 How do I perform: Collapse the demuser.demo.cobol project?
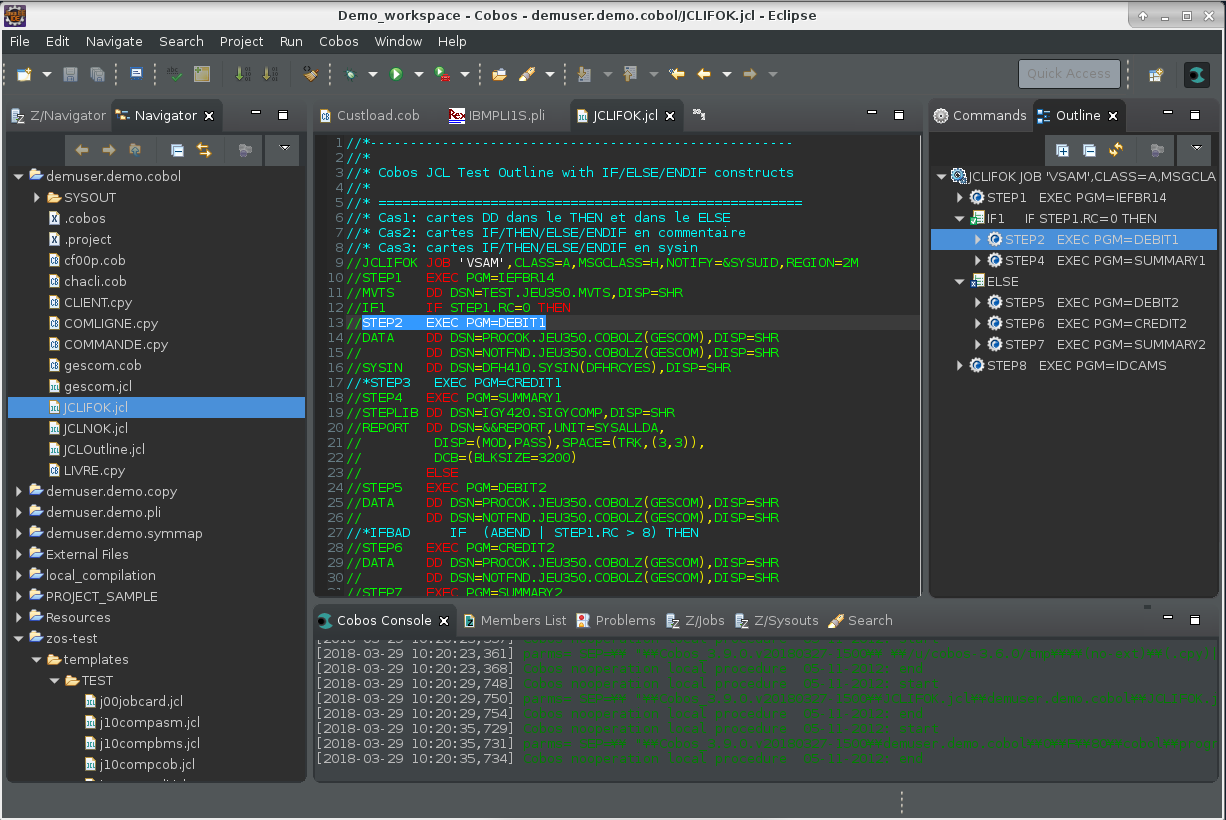tap(19, 176)
